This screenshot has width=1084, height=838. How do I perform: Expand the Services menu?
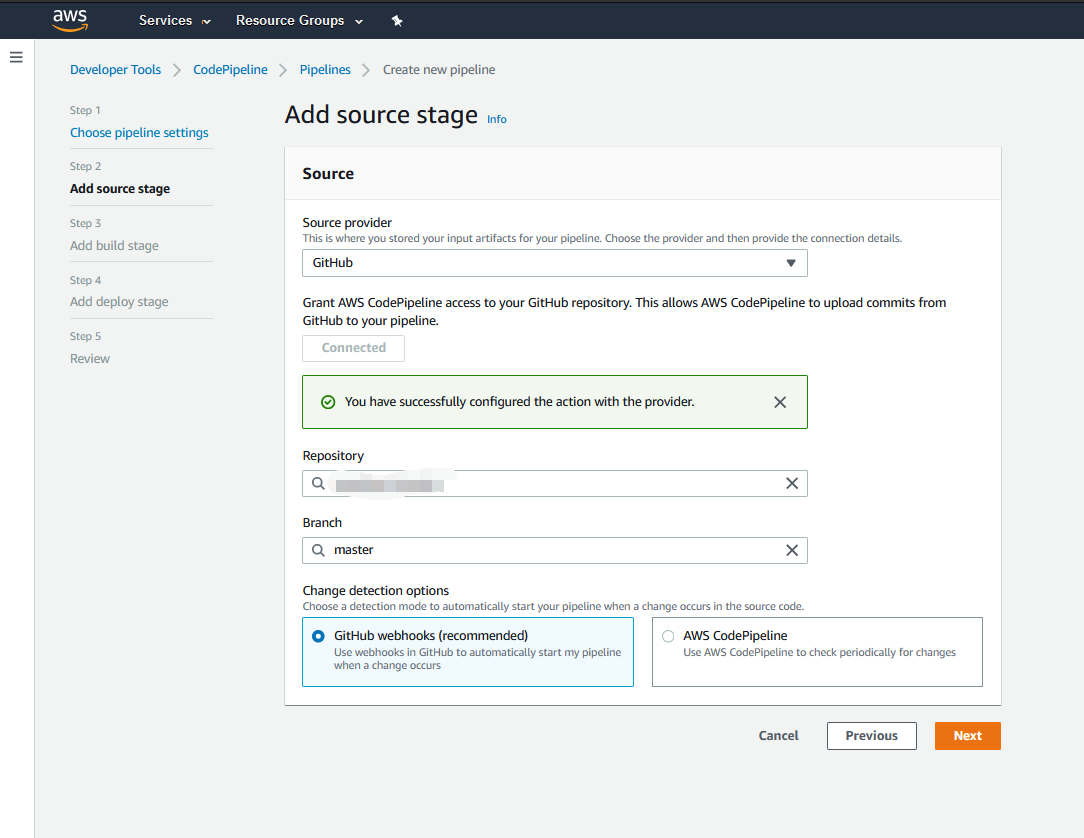click(x=174, y=21)
